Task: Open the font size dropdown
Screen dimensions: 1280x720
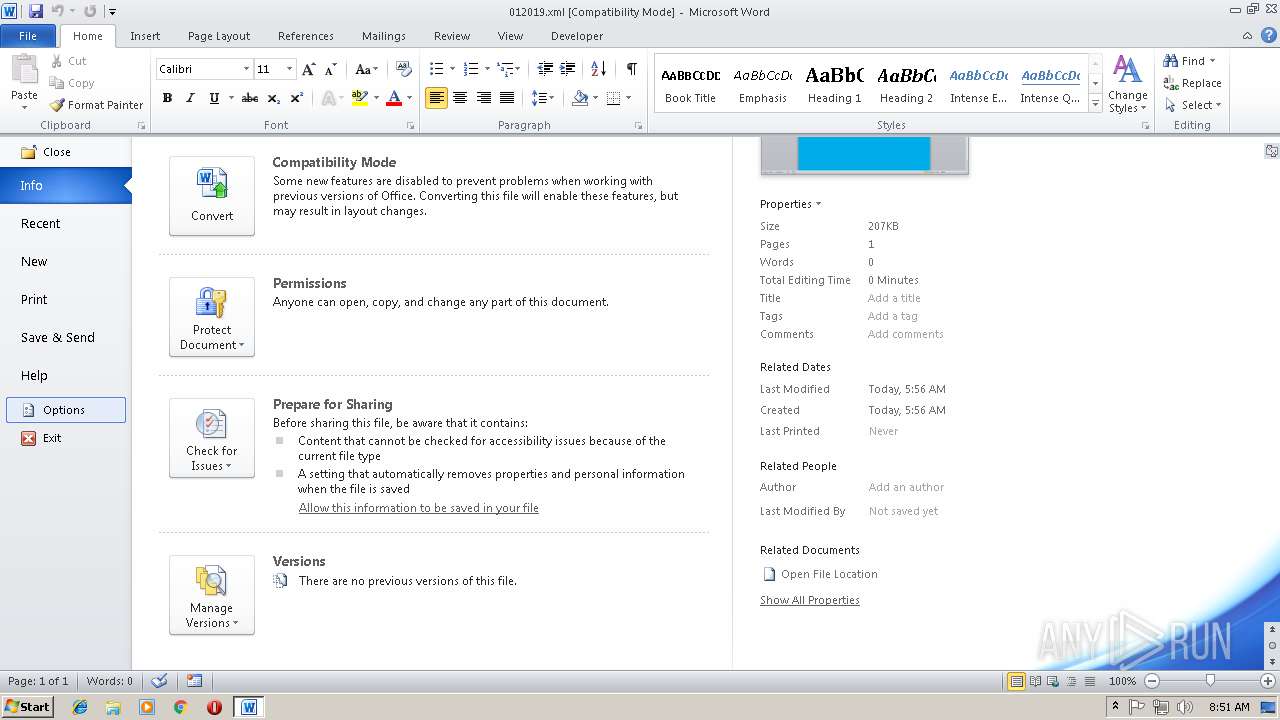Action: pyautogui.click(x=290, y=69)
